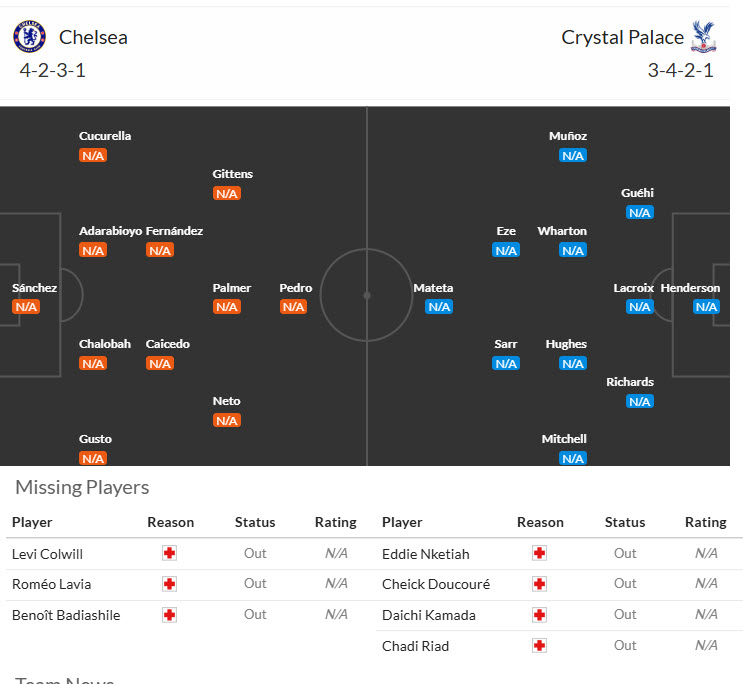Click Crystal Palace Status column header

point(625,522)
